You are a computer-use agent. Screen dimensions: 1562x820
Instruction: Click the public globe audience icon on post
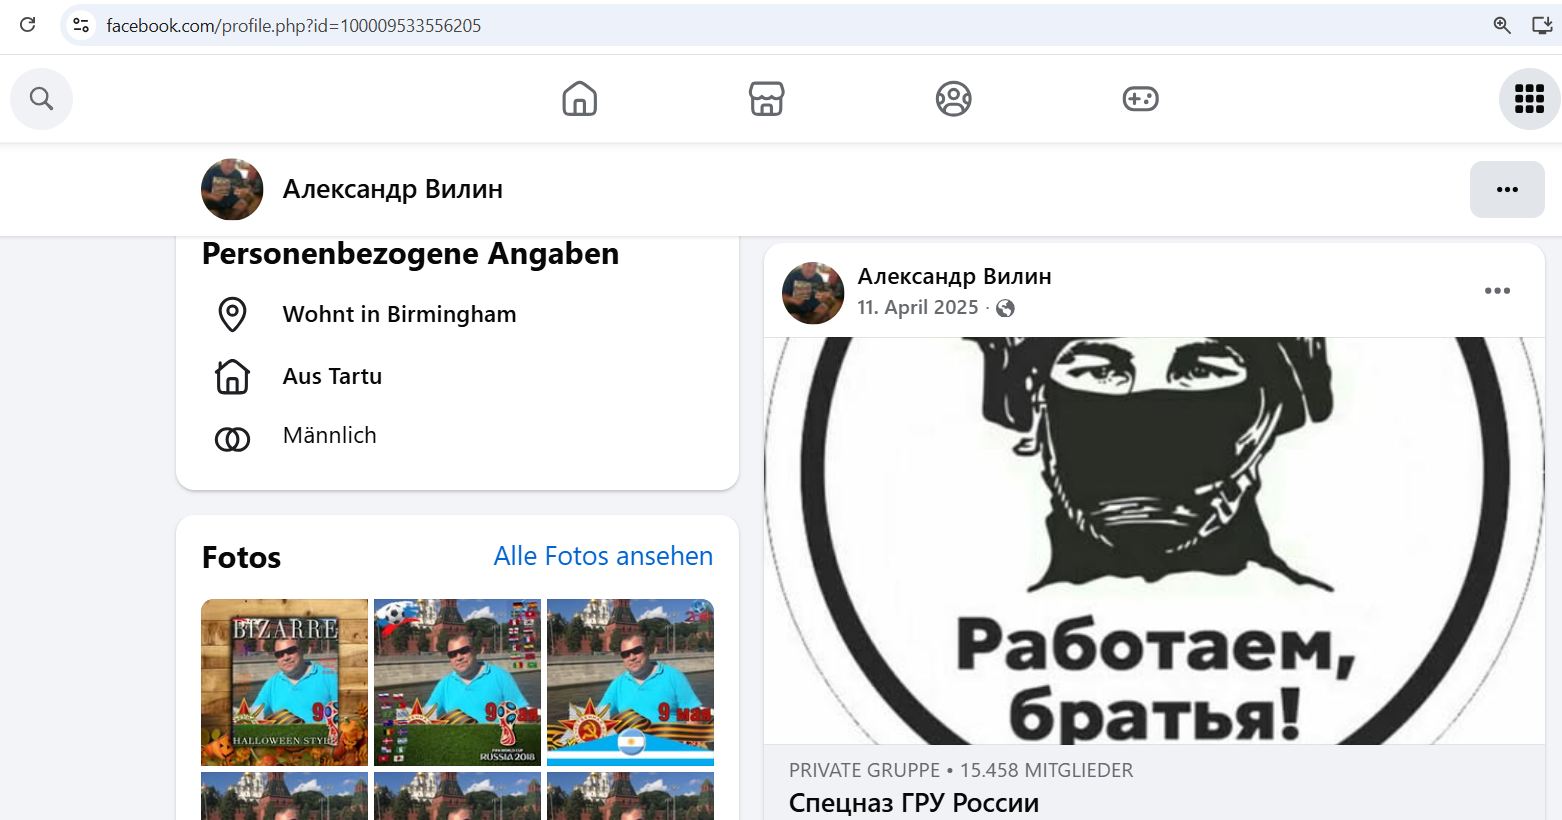pos(1005,308)
